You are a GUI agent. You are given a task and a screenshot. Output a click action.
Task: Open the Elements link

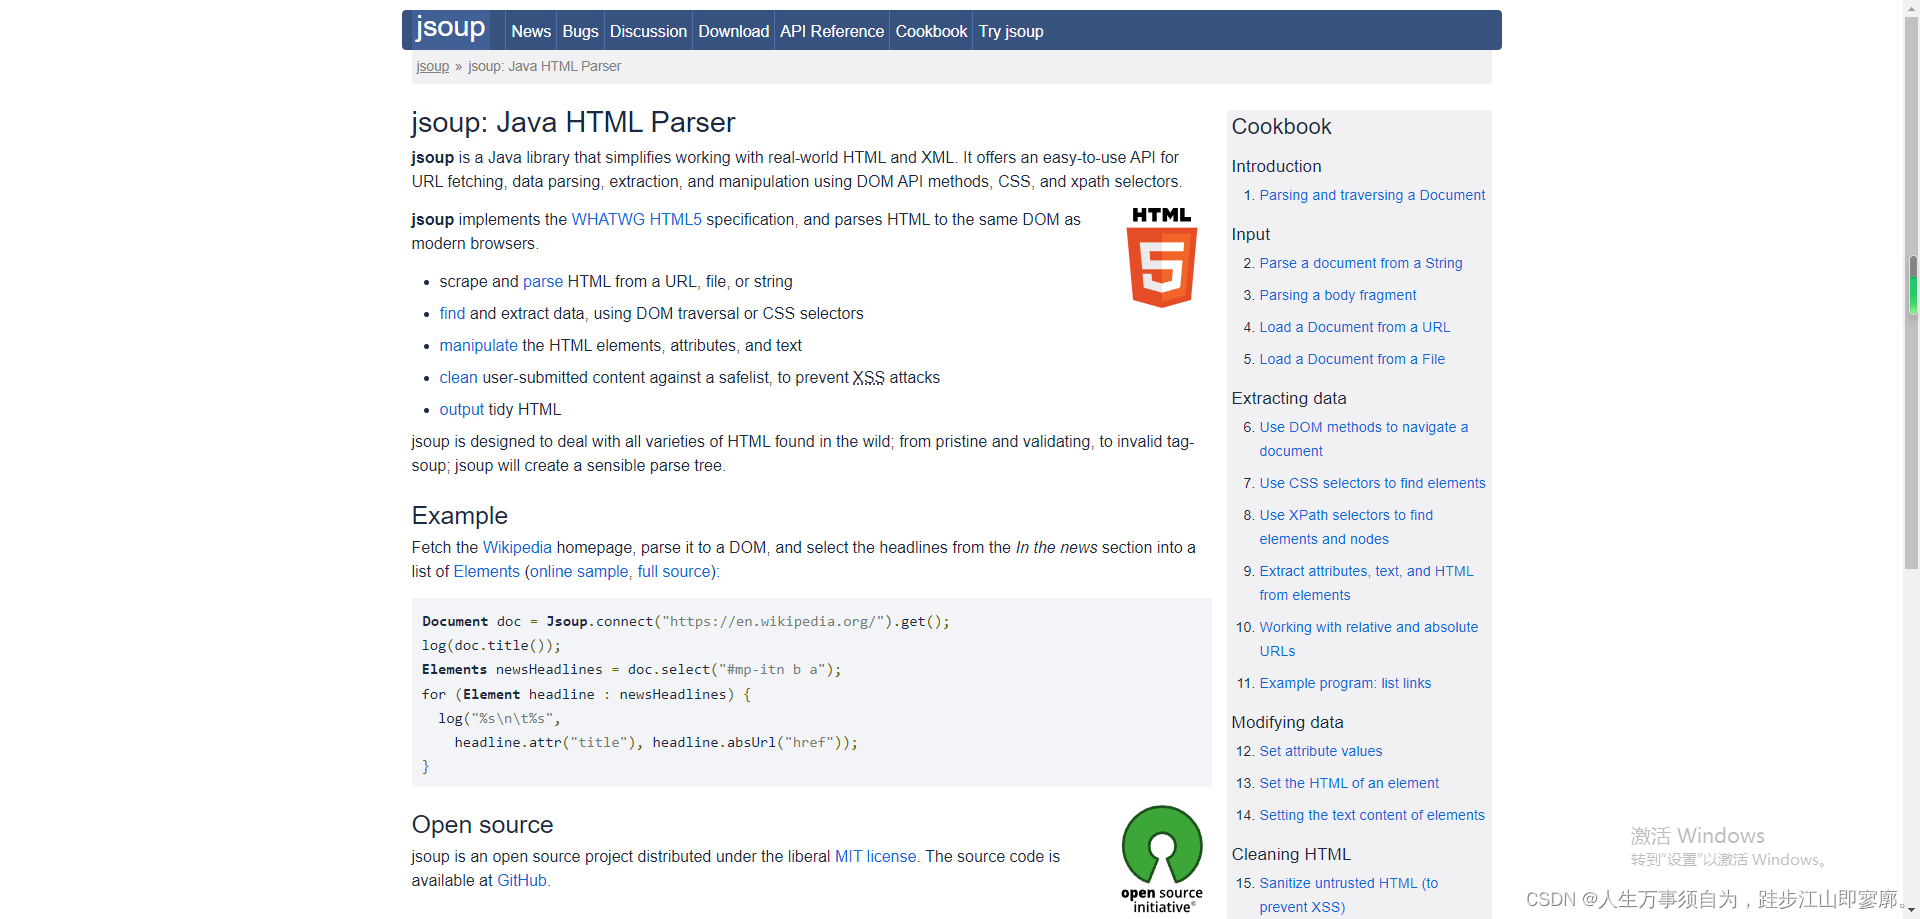pyautogui.click(x=486, y=571)
